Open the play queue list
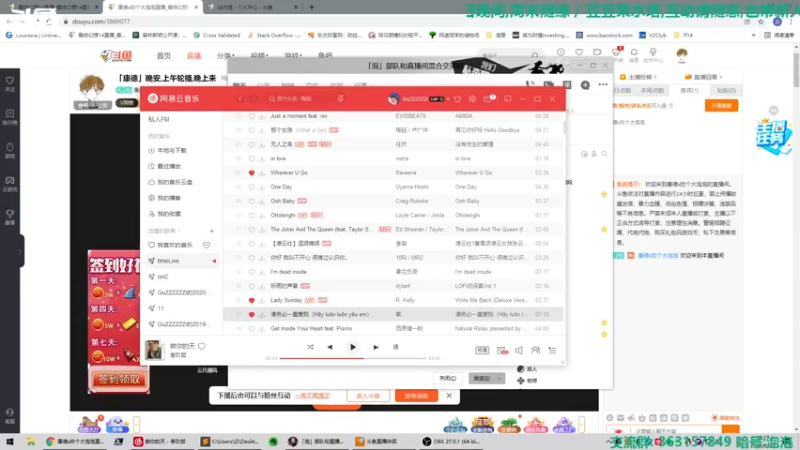The image size is (800, 450). (x=553, y=351)
